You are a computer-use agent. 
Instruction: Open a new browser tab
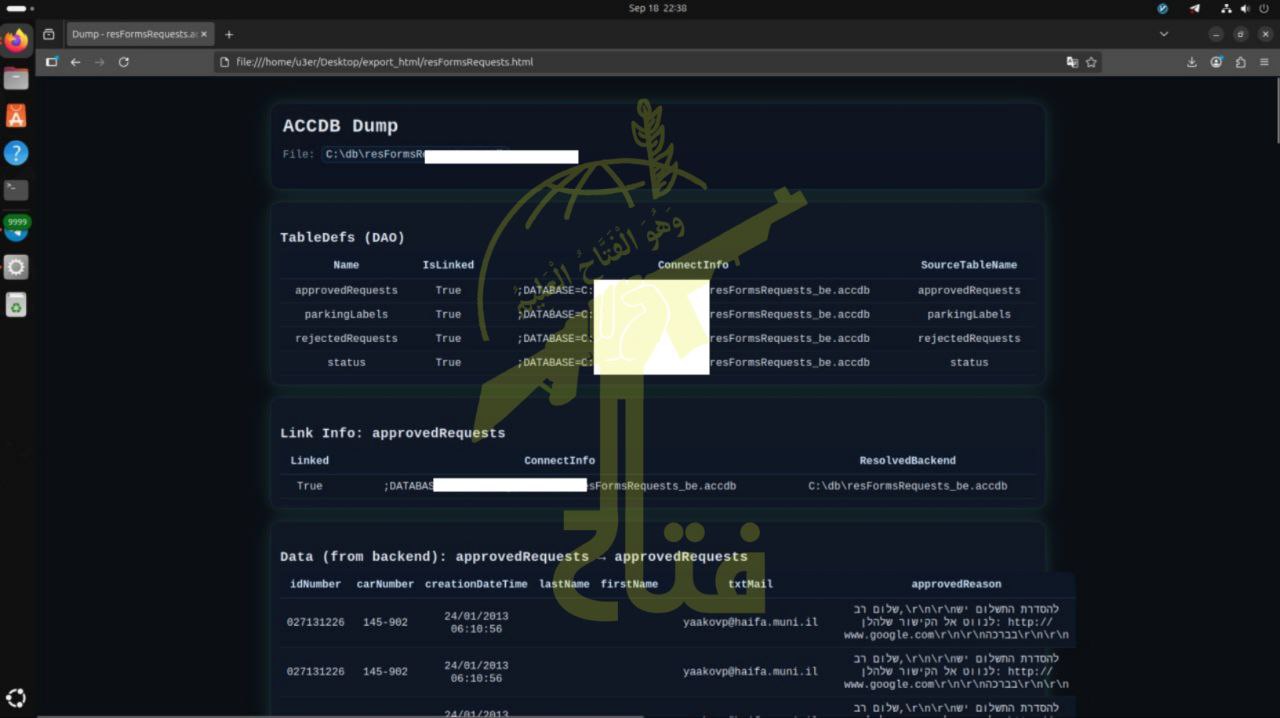[x=229, y=34]
